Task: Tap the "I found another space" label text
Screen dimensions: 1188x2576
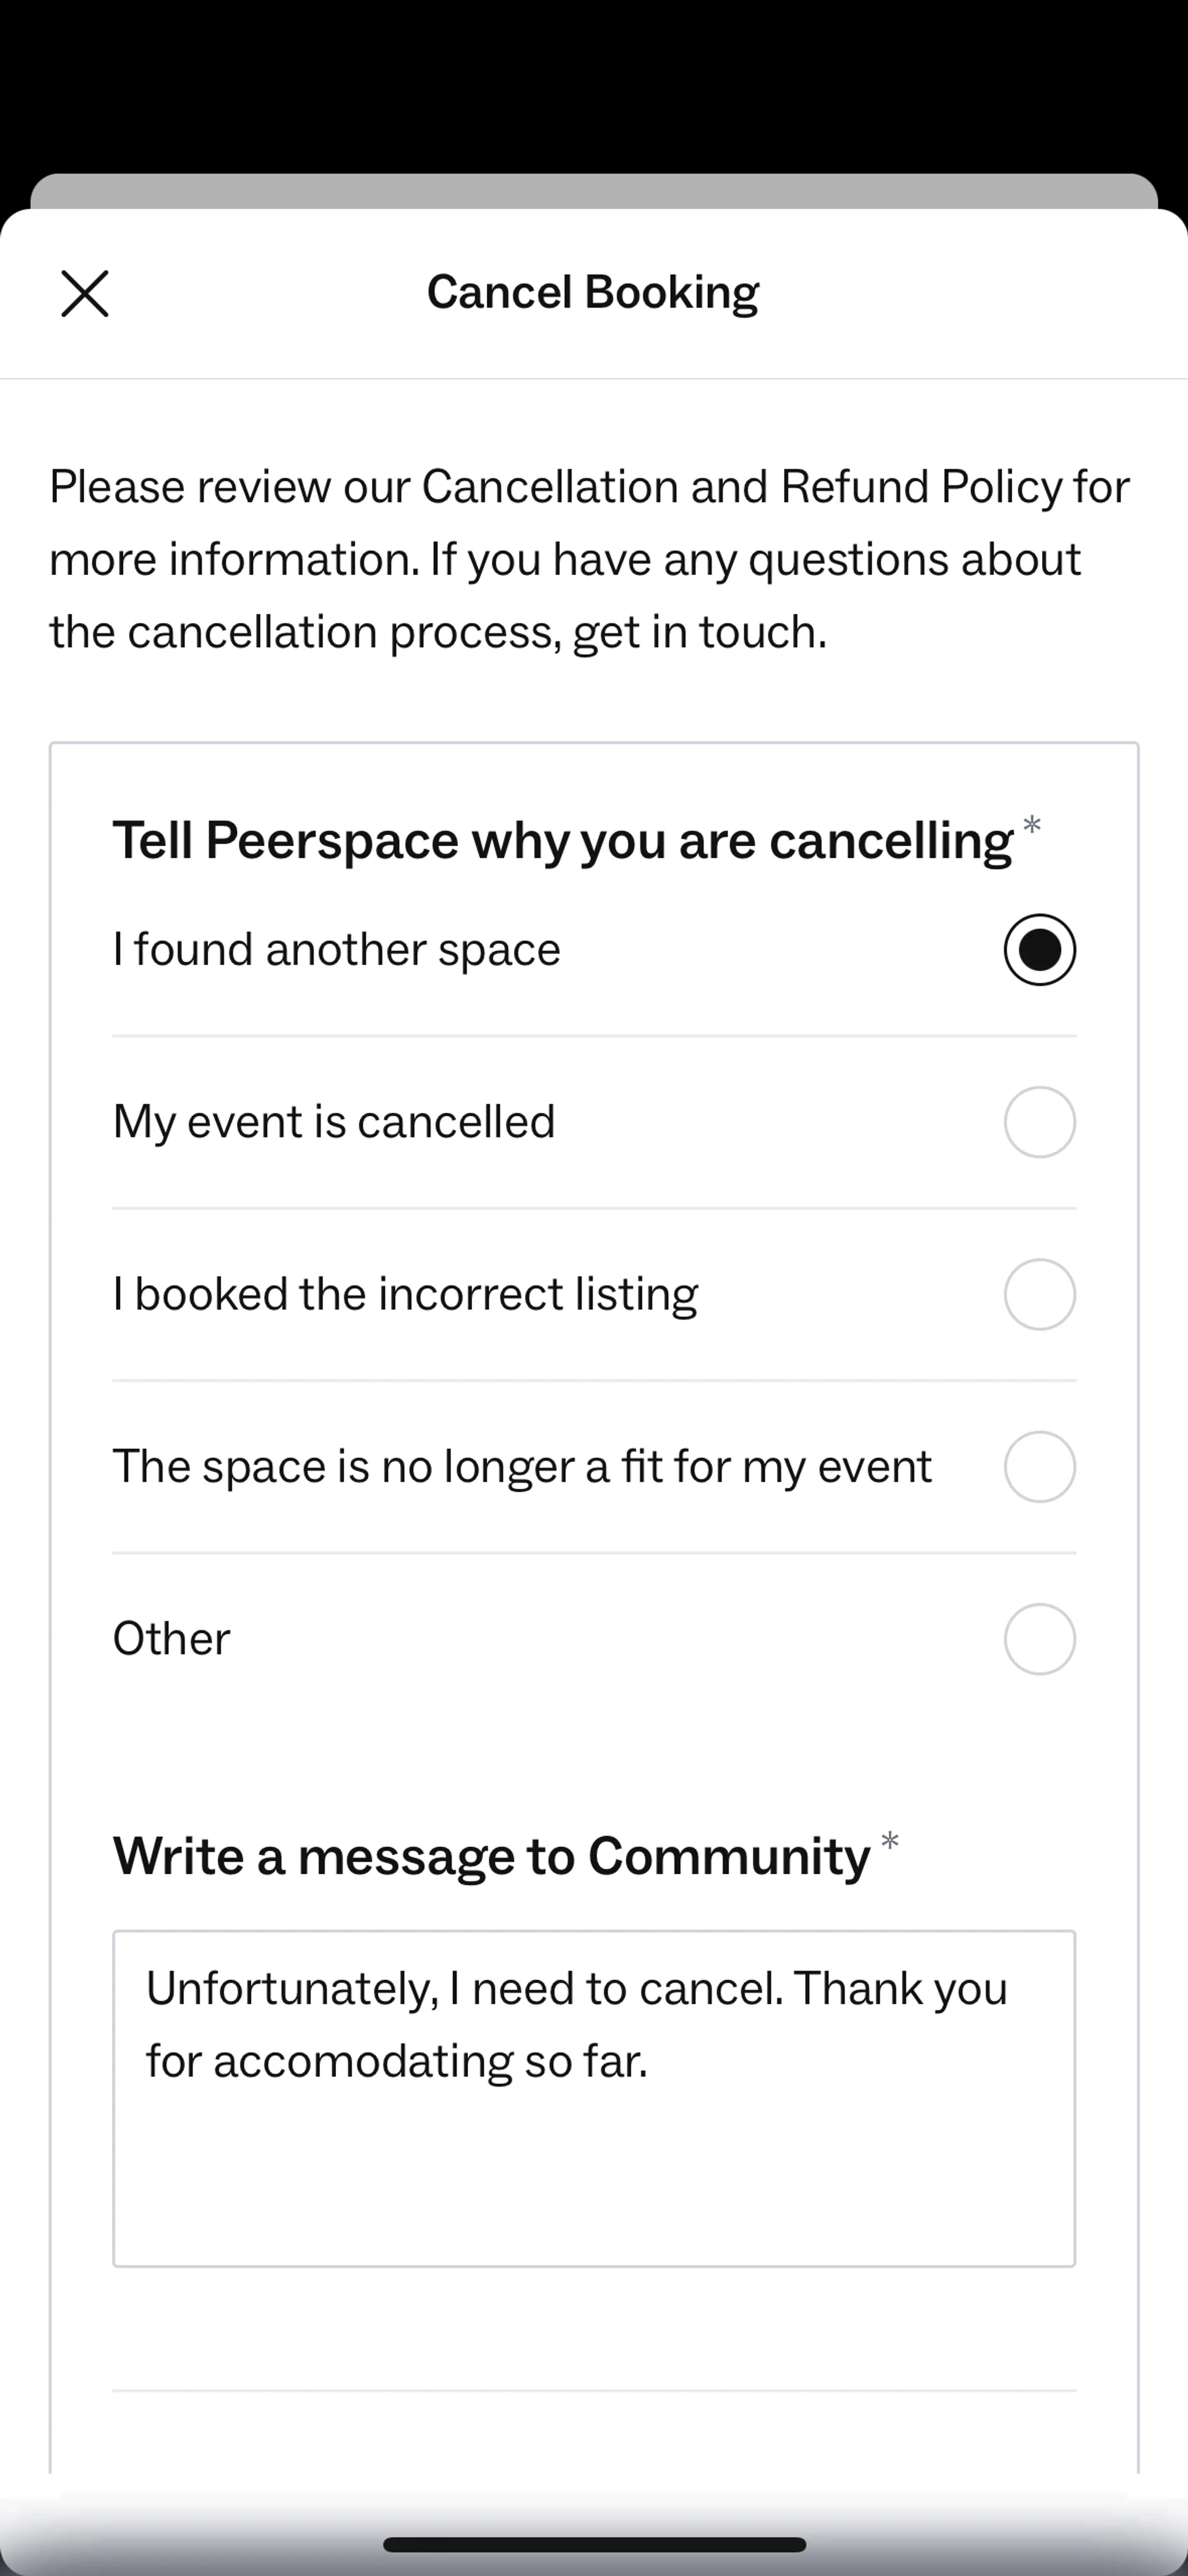Action: (x=336, y=949)
